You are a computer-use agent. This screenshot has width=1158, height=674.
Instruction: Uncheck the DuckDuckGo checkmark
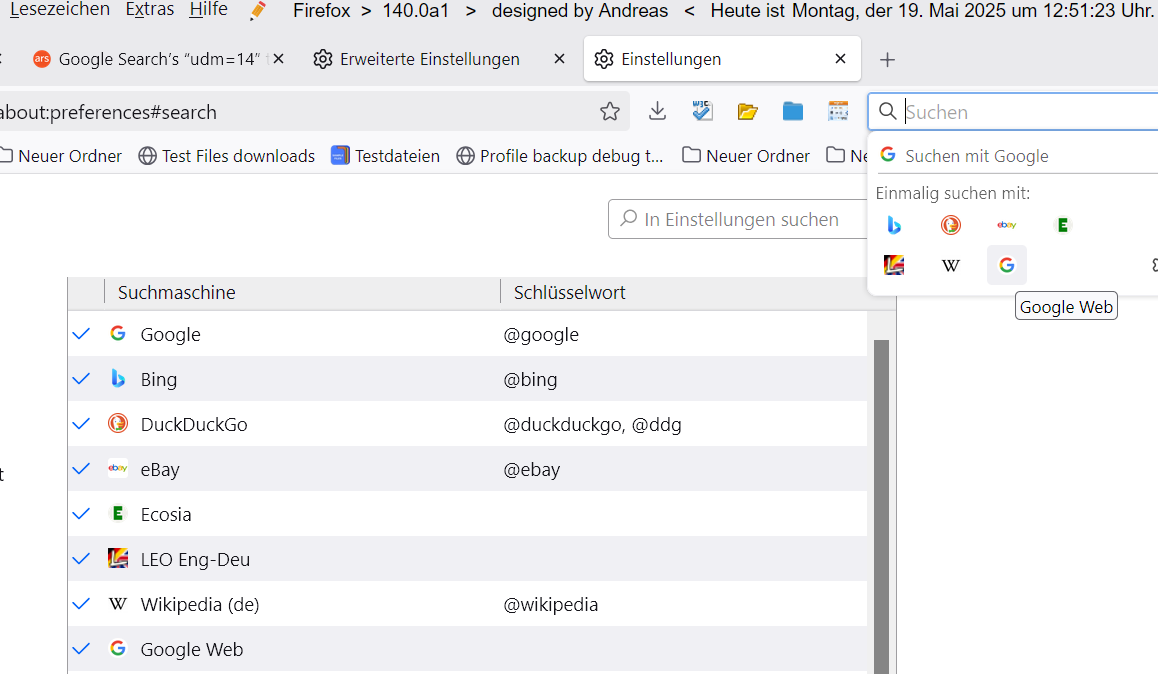[81, 424]
